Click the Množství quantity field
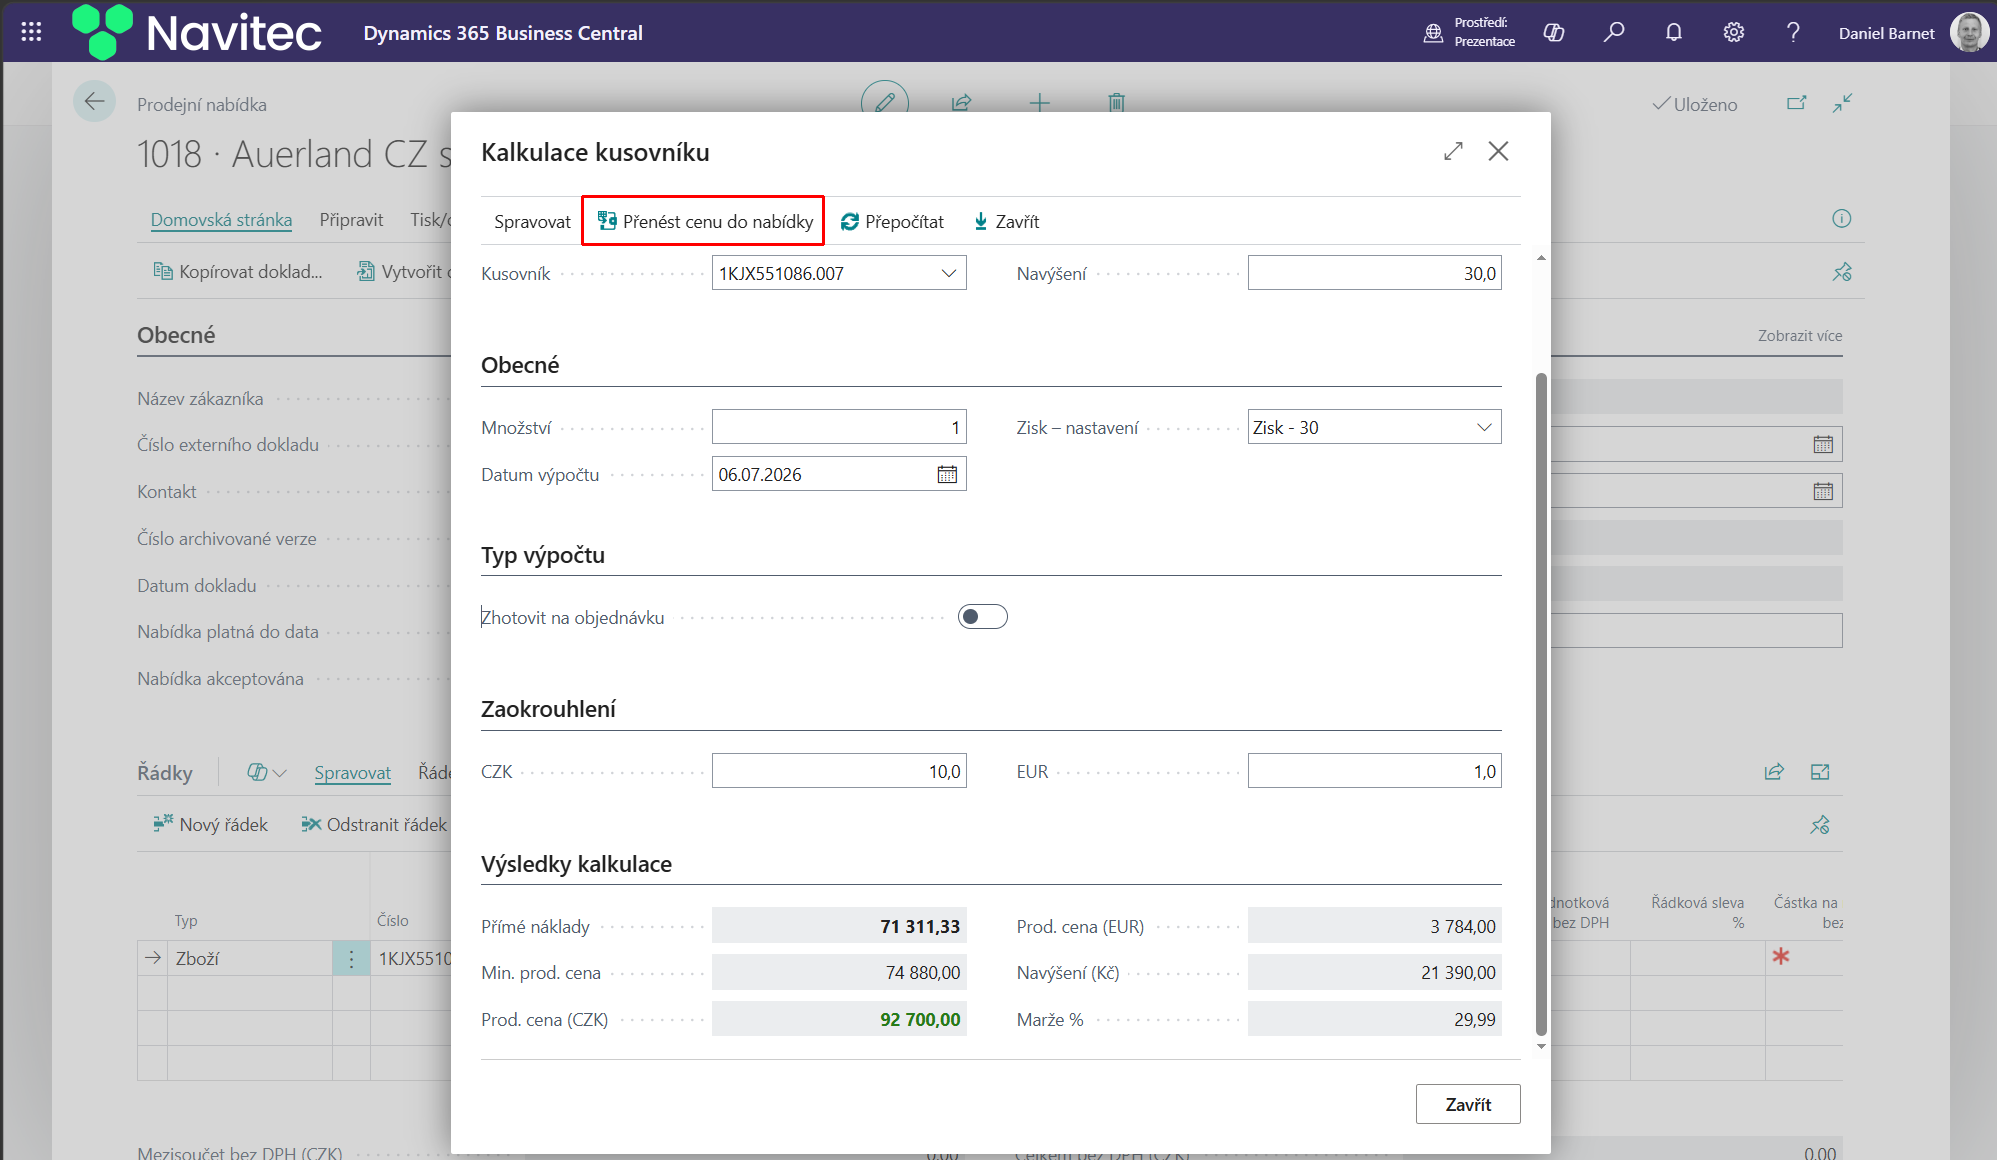This screenshot has height=1160, width=1997. coord(839,427)
